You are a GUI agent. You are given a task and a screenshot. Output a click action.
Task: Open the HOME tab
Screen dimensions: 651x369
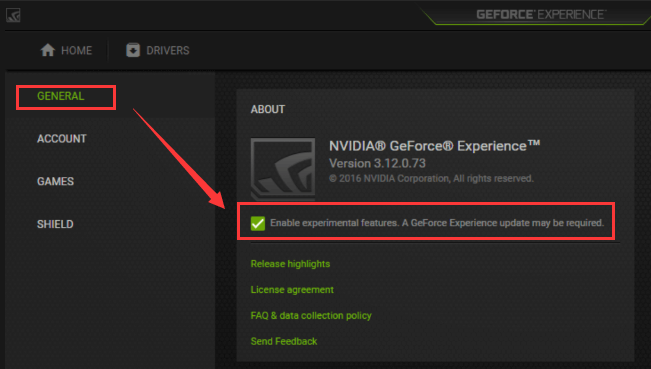[66, 50]
